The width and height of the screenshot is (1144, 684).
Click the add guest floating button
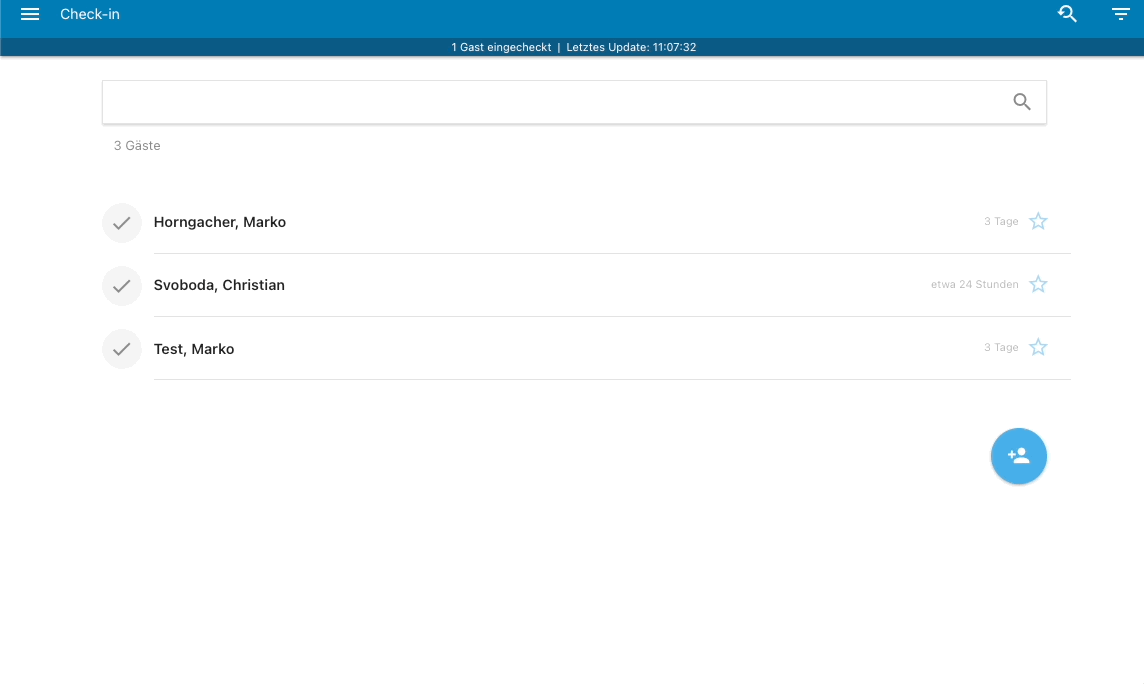[x=1018, y=456]
